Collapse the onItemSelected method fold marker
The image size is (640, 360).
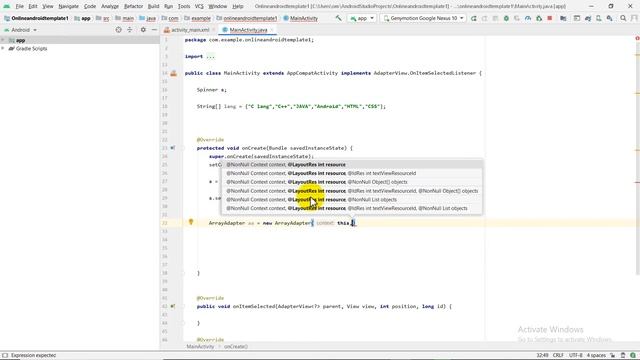pos(183,306)
